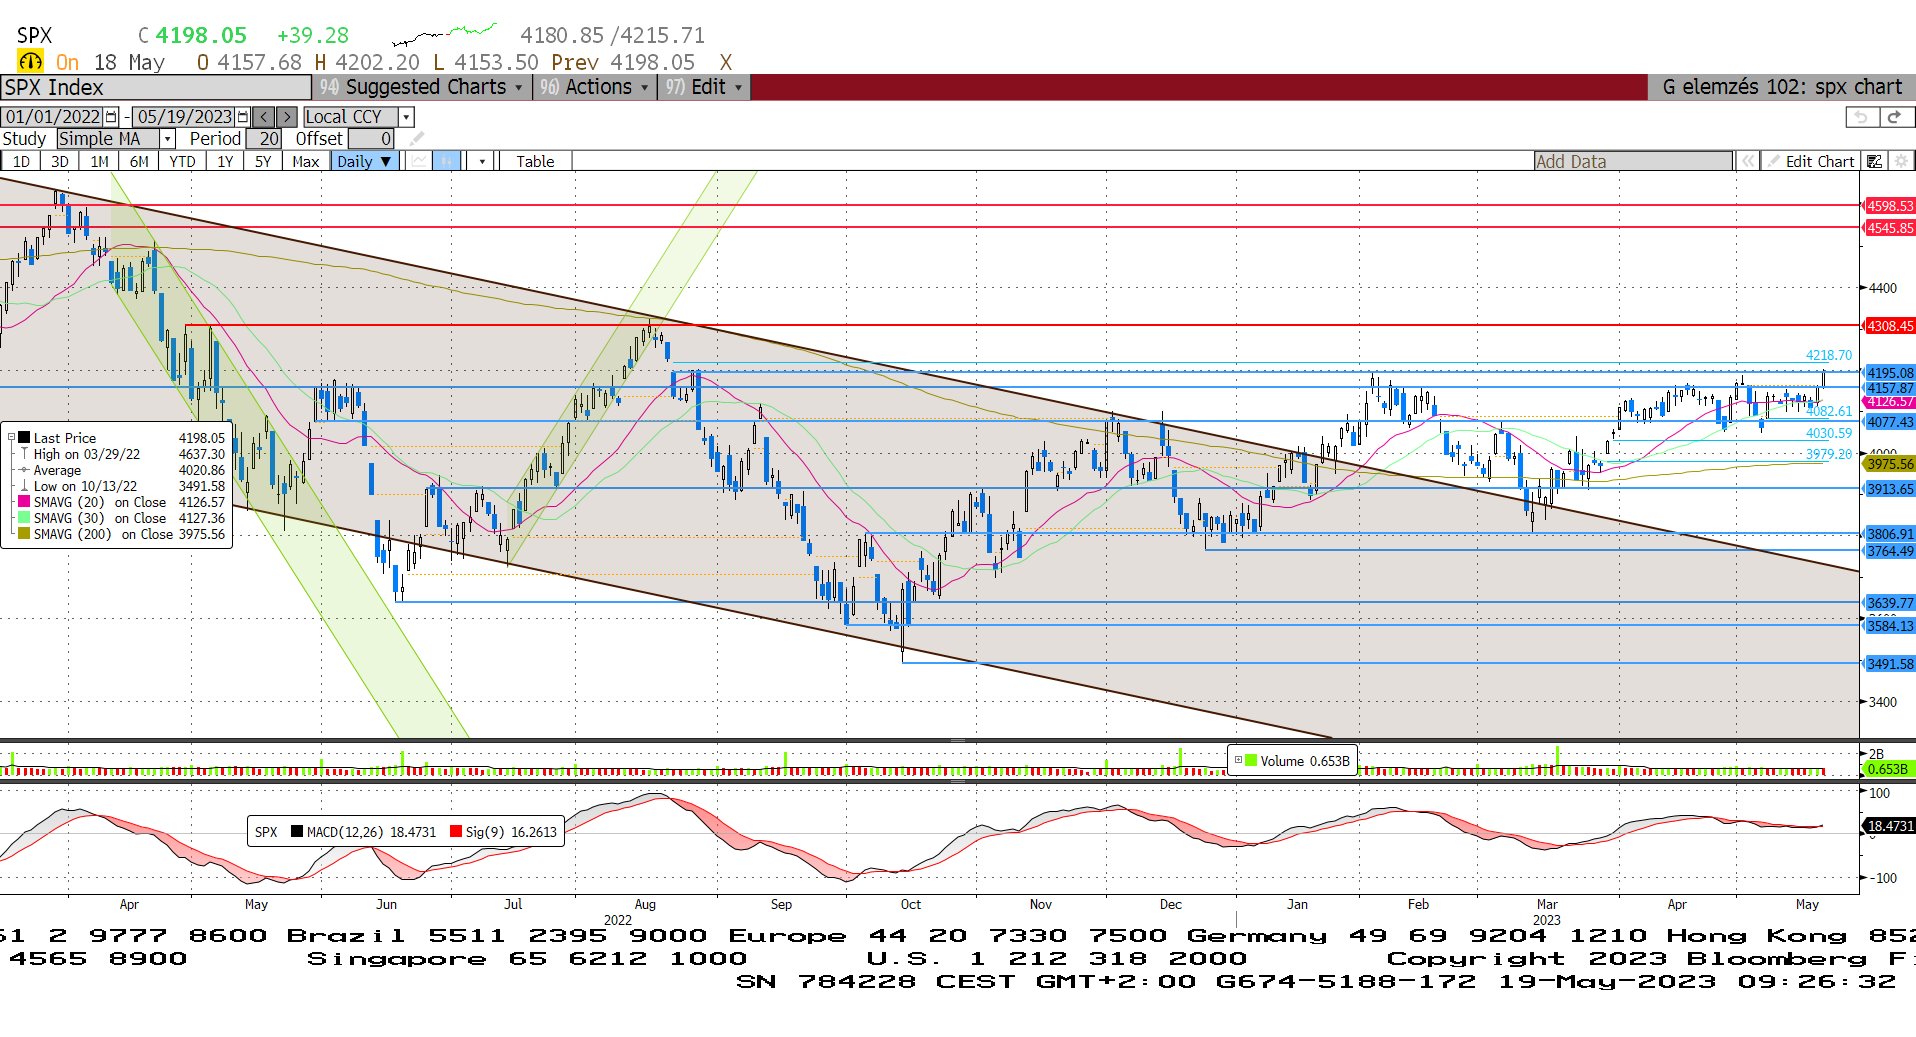Screen dimensions: 1916x1037
Task: Select the 5Y range tab
Action: [x=263, y=161]
